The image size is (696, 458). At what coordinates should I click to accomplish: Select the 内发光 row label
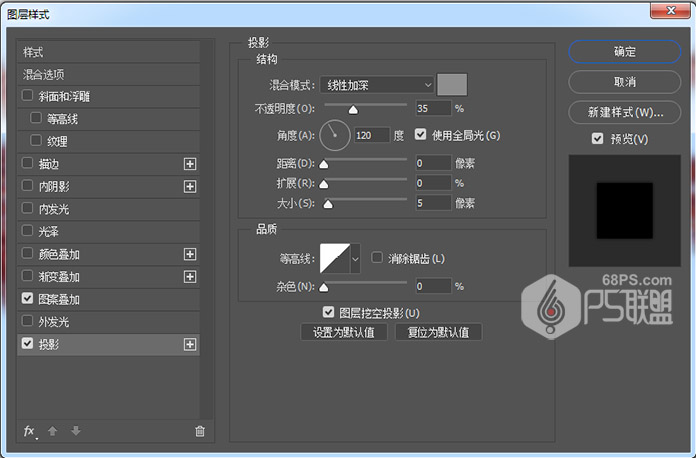(54, 209)
